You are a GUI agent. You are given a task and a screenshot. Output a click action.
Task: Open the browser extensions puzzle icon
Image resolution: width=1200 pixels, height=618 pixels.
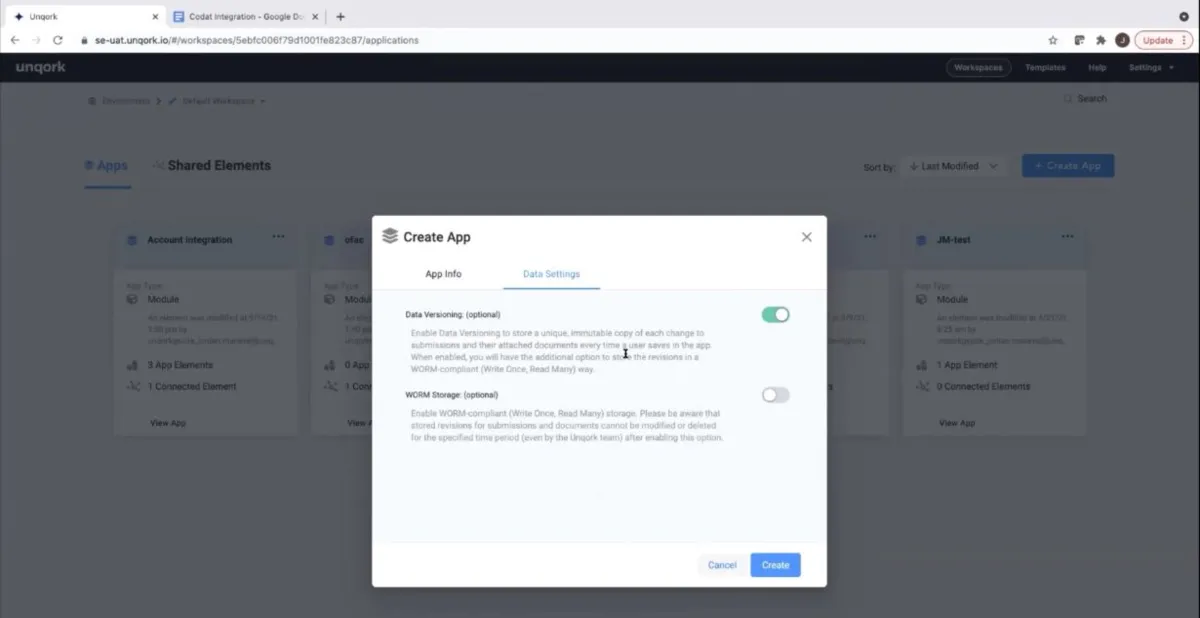1101,40
